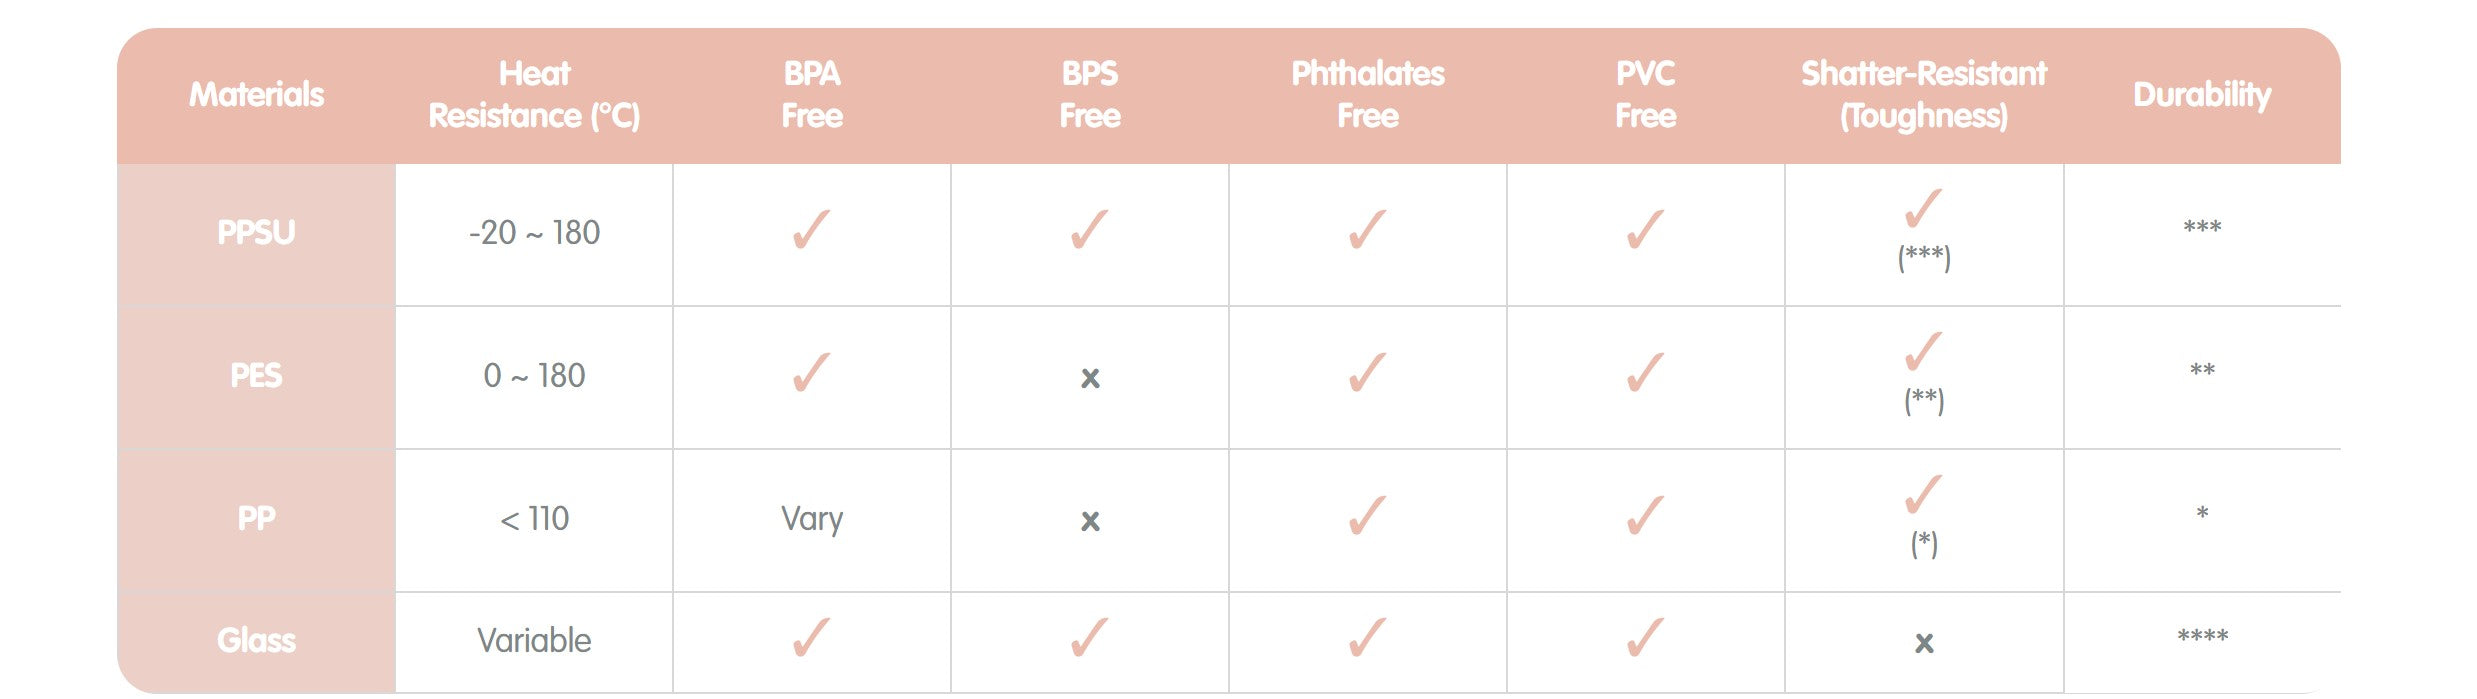Click the Heat Resistance (°C) header
2477x699 pixels.
534,95
